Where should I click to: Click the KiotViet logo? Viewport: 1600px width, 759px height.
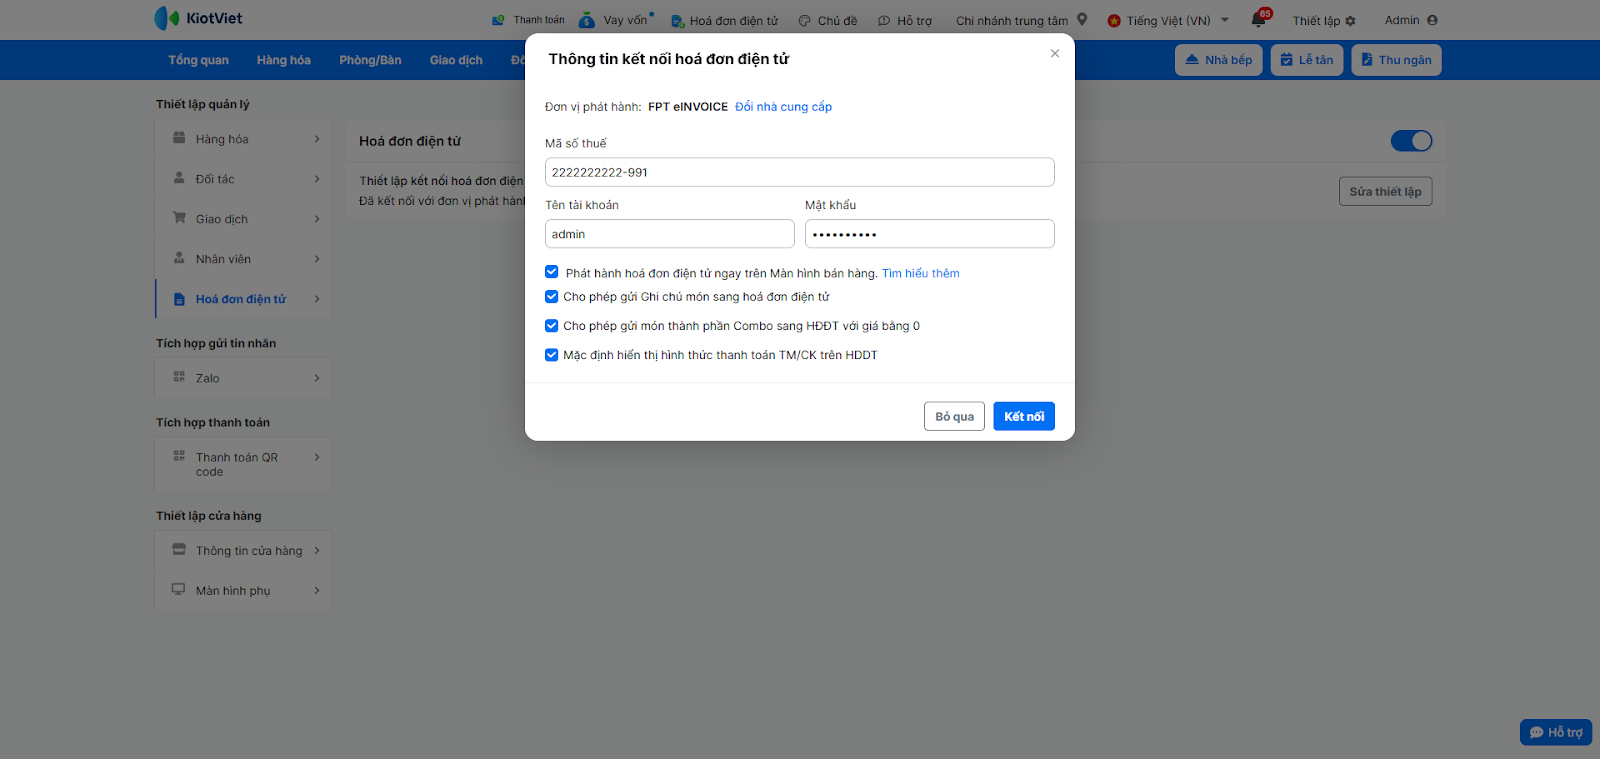[198, 18]
